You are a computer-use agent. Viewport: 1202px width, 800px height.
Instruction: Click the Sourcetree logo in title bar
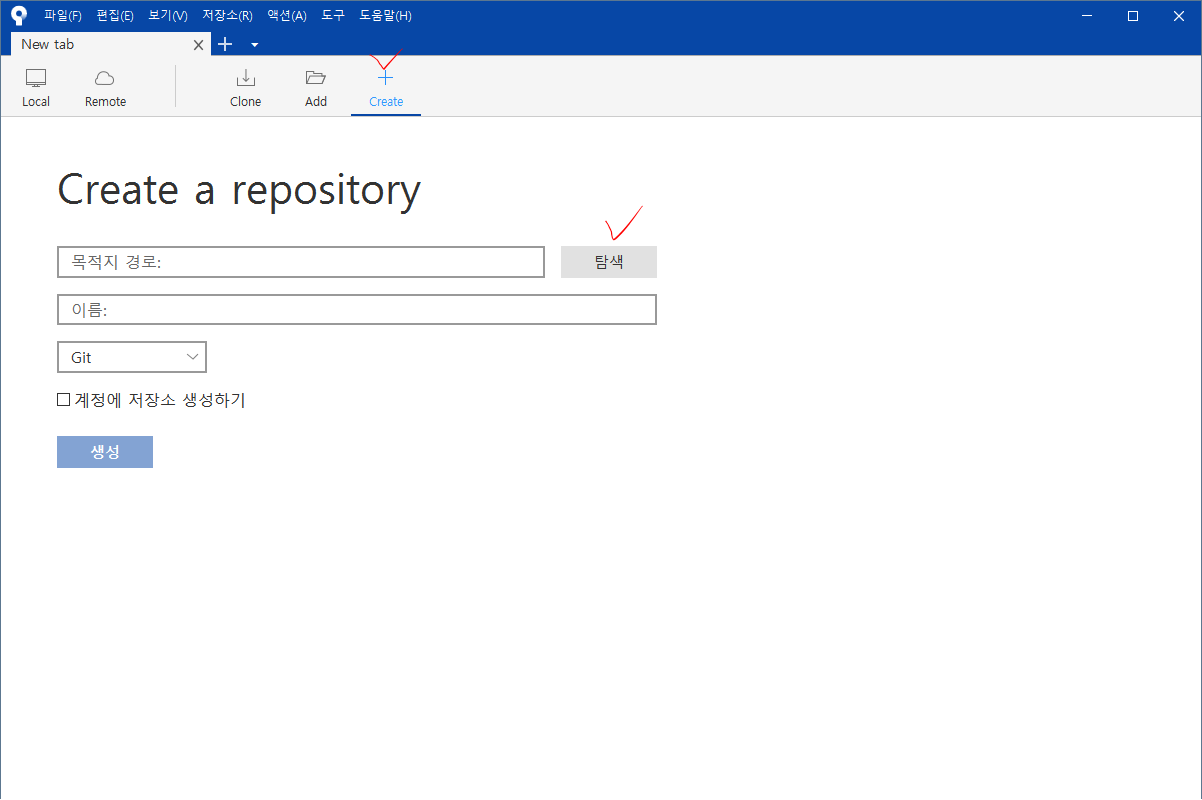(19, 15)
